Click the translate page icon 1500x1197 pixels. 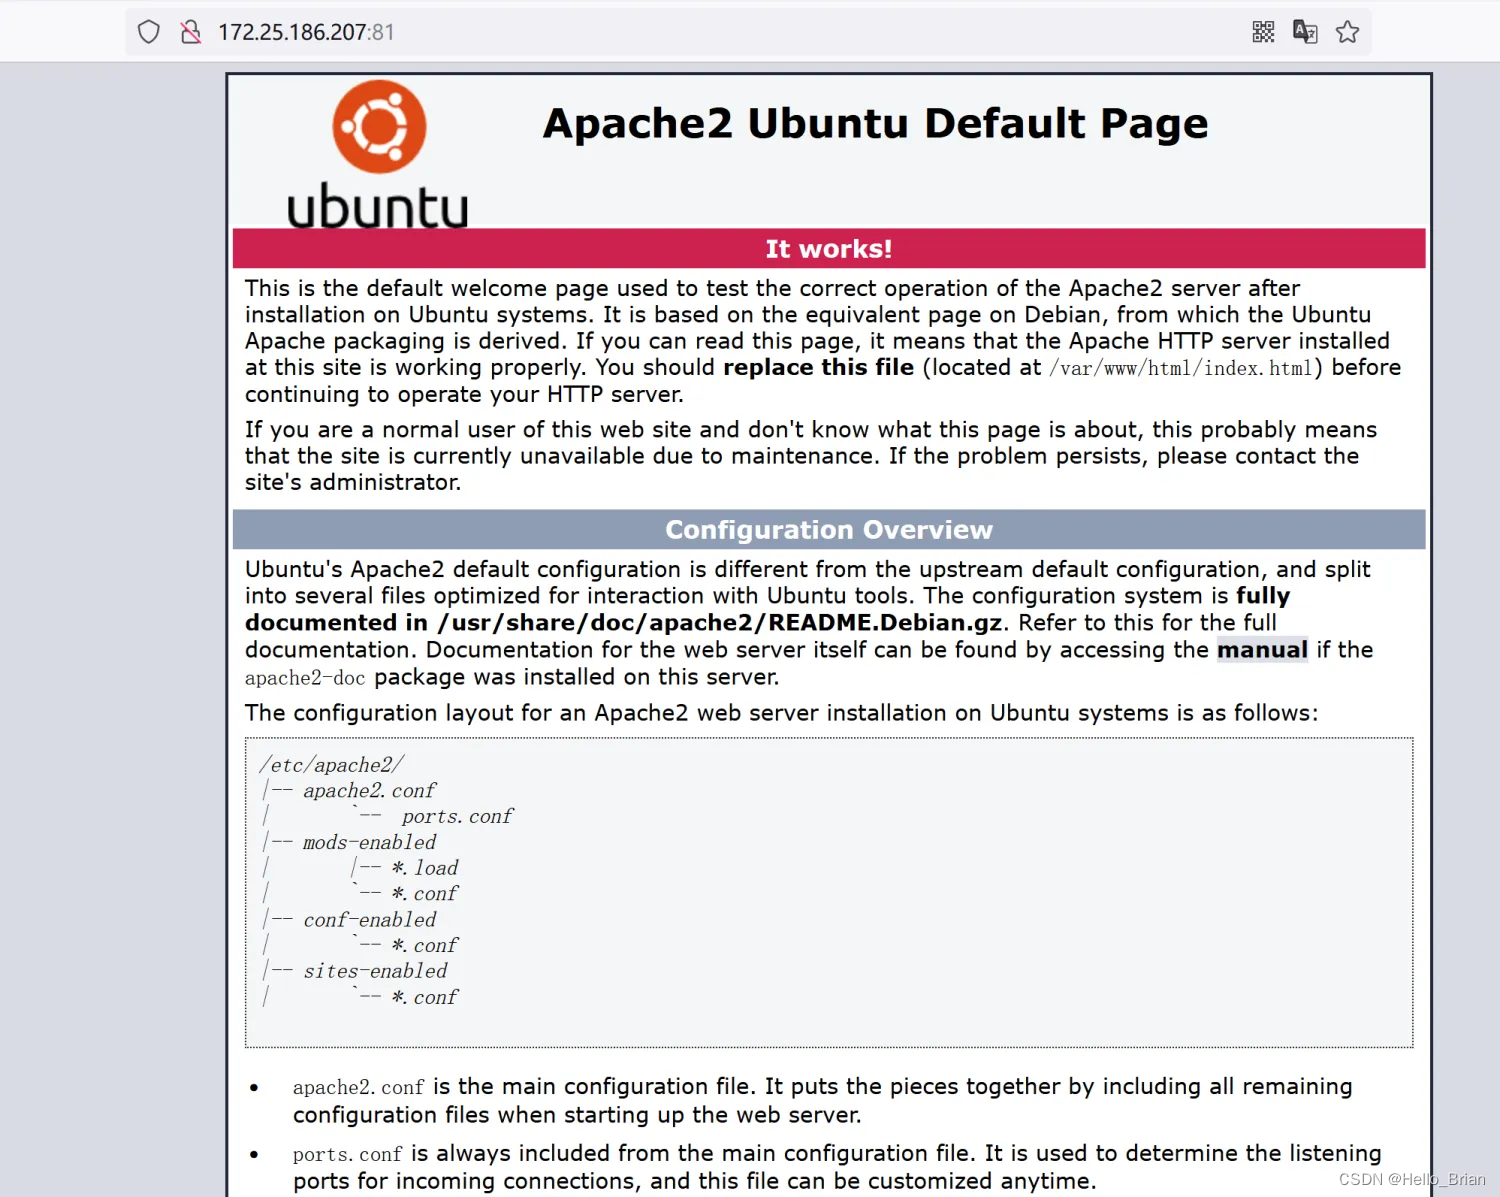[1305, 32]
